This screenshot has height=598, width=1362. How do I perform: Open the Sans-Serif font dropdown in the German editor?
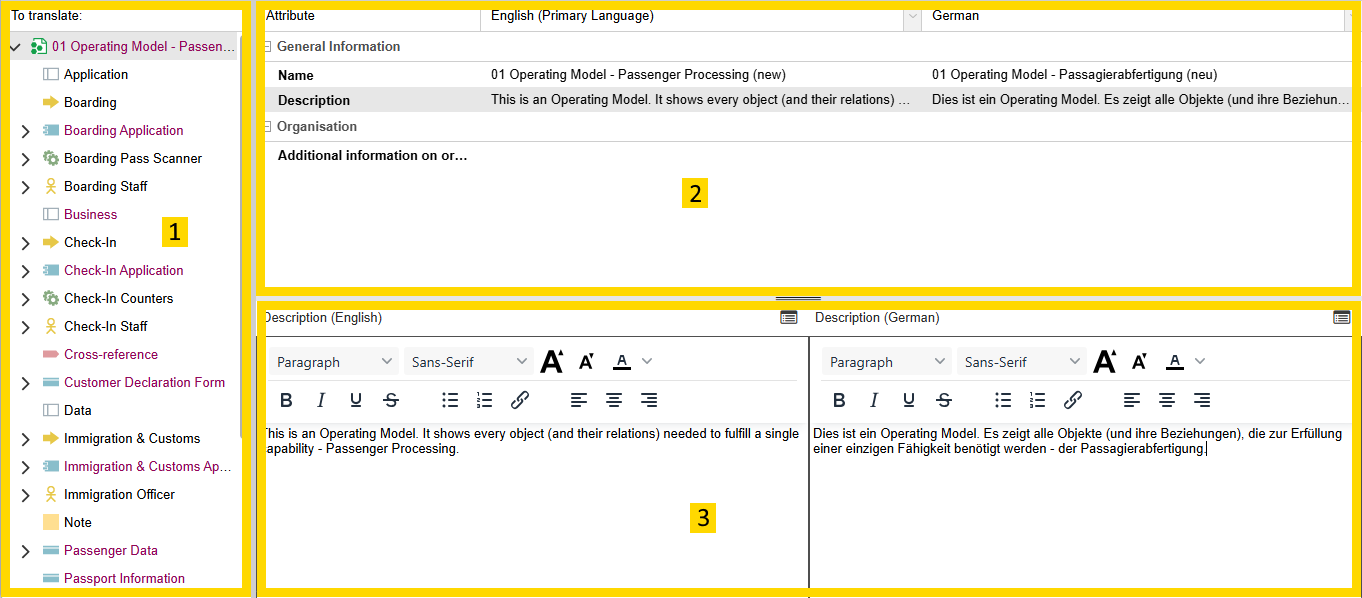coord(1021,361)
